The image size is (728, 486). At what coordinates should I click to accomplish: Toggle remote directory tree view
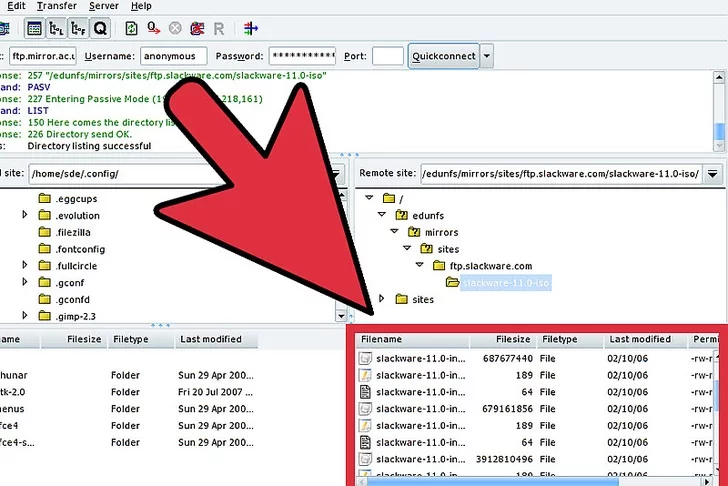(77, 28)
